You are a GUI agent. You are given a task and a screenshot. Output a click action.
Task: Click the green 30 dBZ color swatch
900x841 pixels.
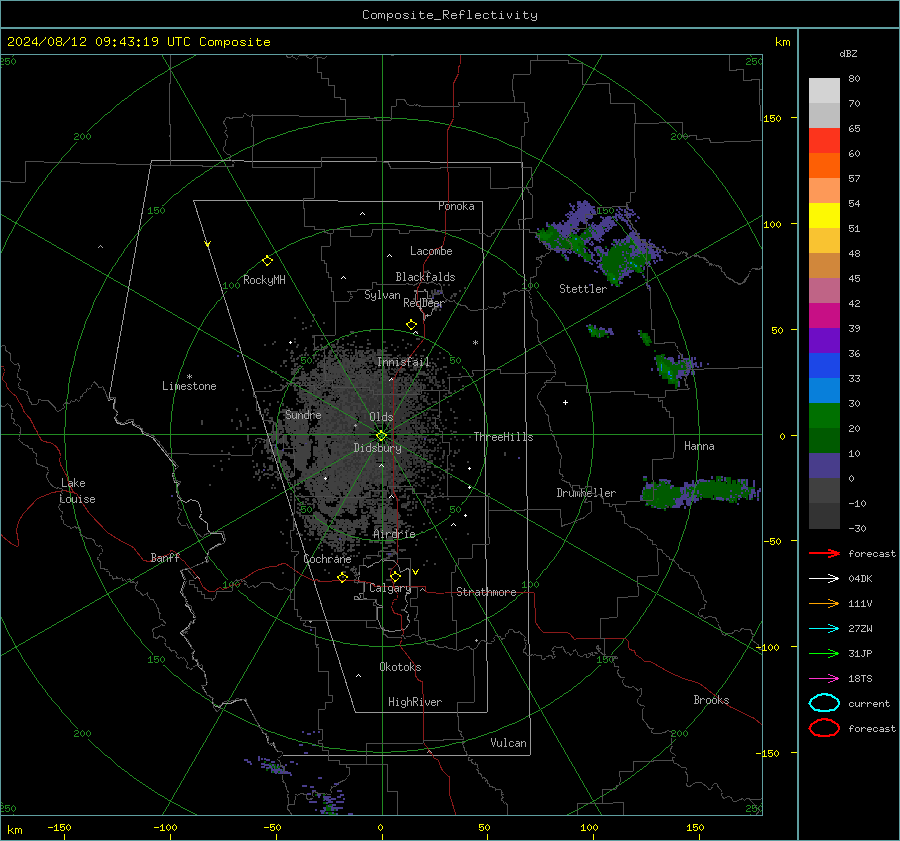pos(824,415)
